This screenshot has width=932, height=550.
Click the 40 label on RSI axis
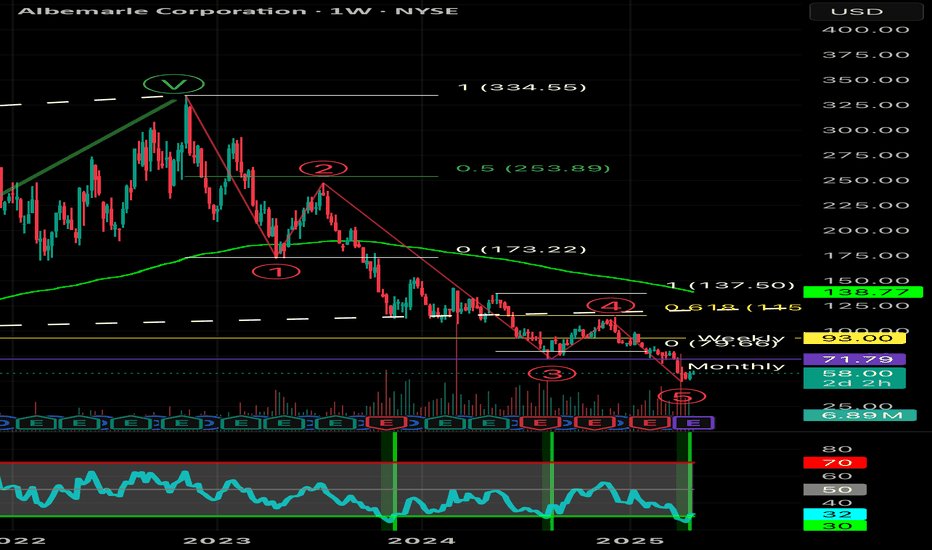click(x=837, y=503)
